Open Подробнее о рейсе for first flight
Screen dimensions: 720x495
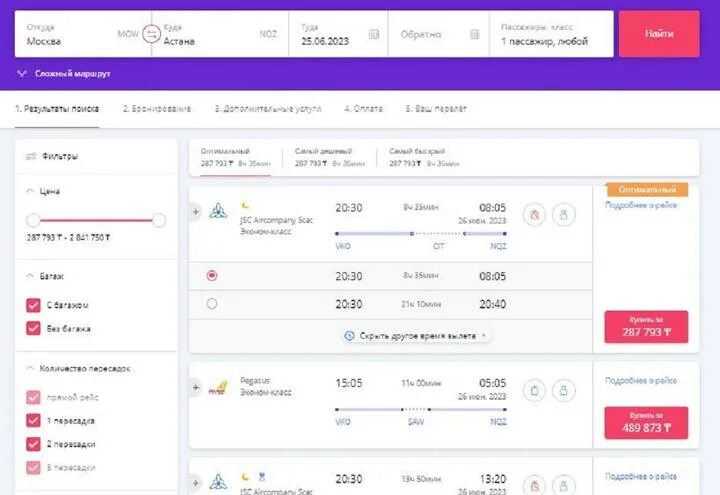[x=641, y=205]
